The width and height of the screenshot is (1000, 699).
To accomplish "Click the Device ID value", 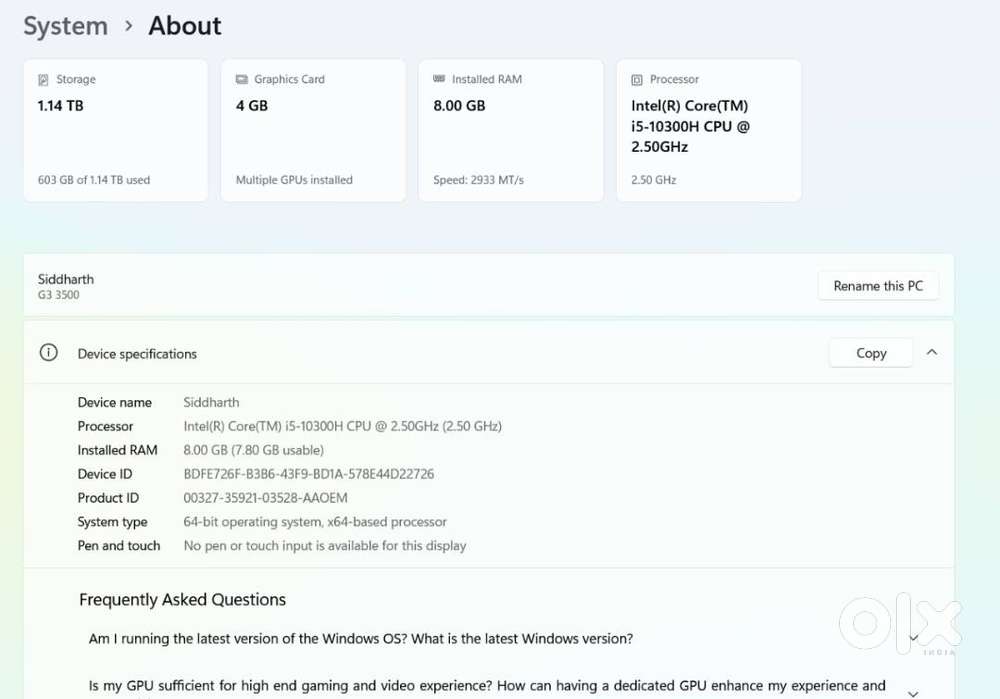I will tap(308, 474).
